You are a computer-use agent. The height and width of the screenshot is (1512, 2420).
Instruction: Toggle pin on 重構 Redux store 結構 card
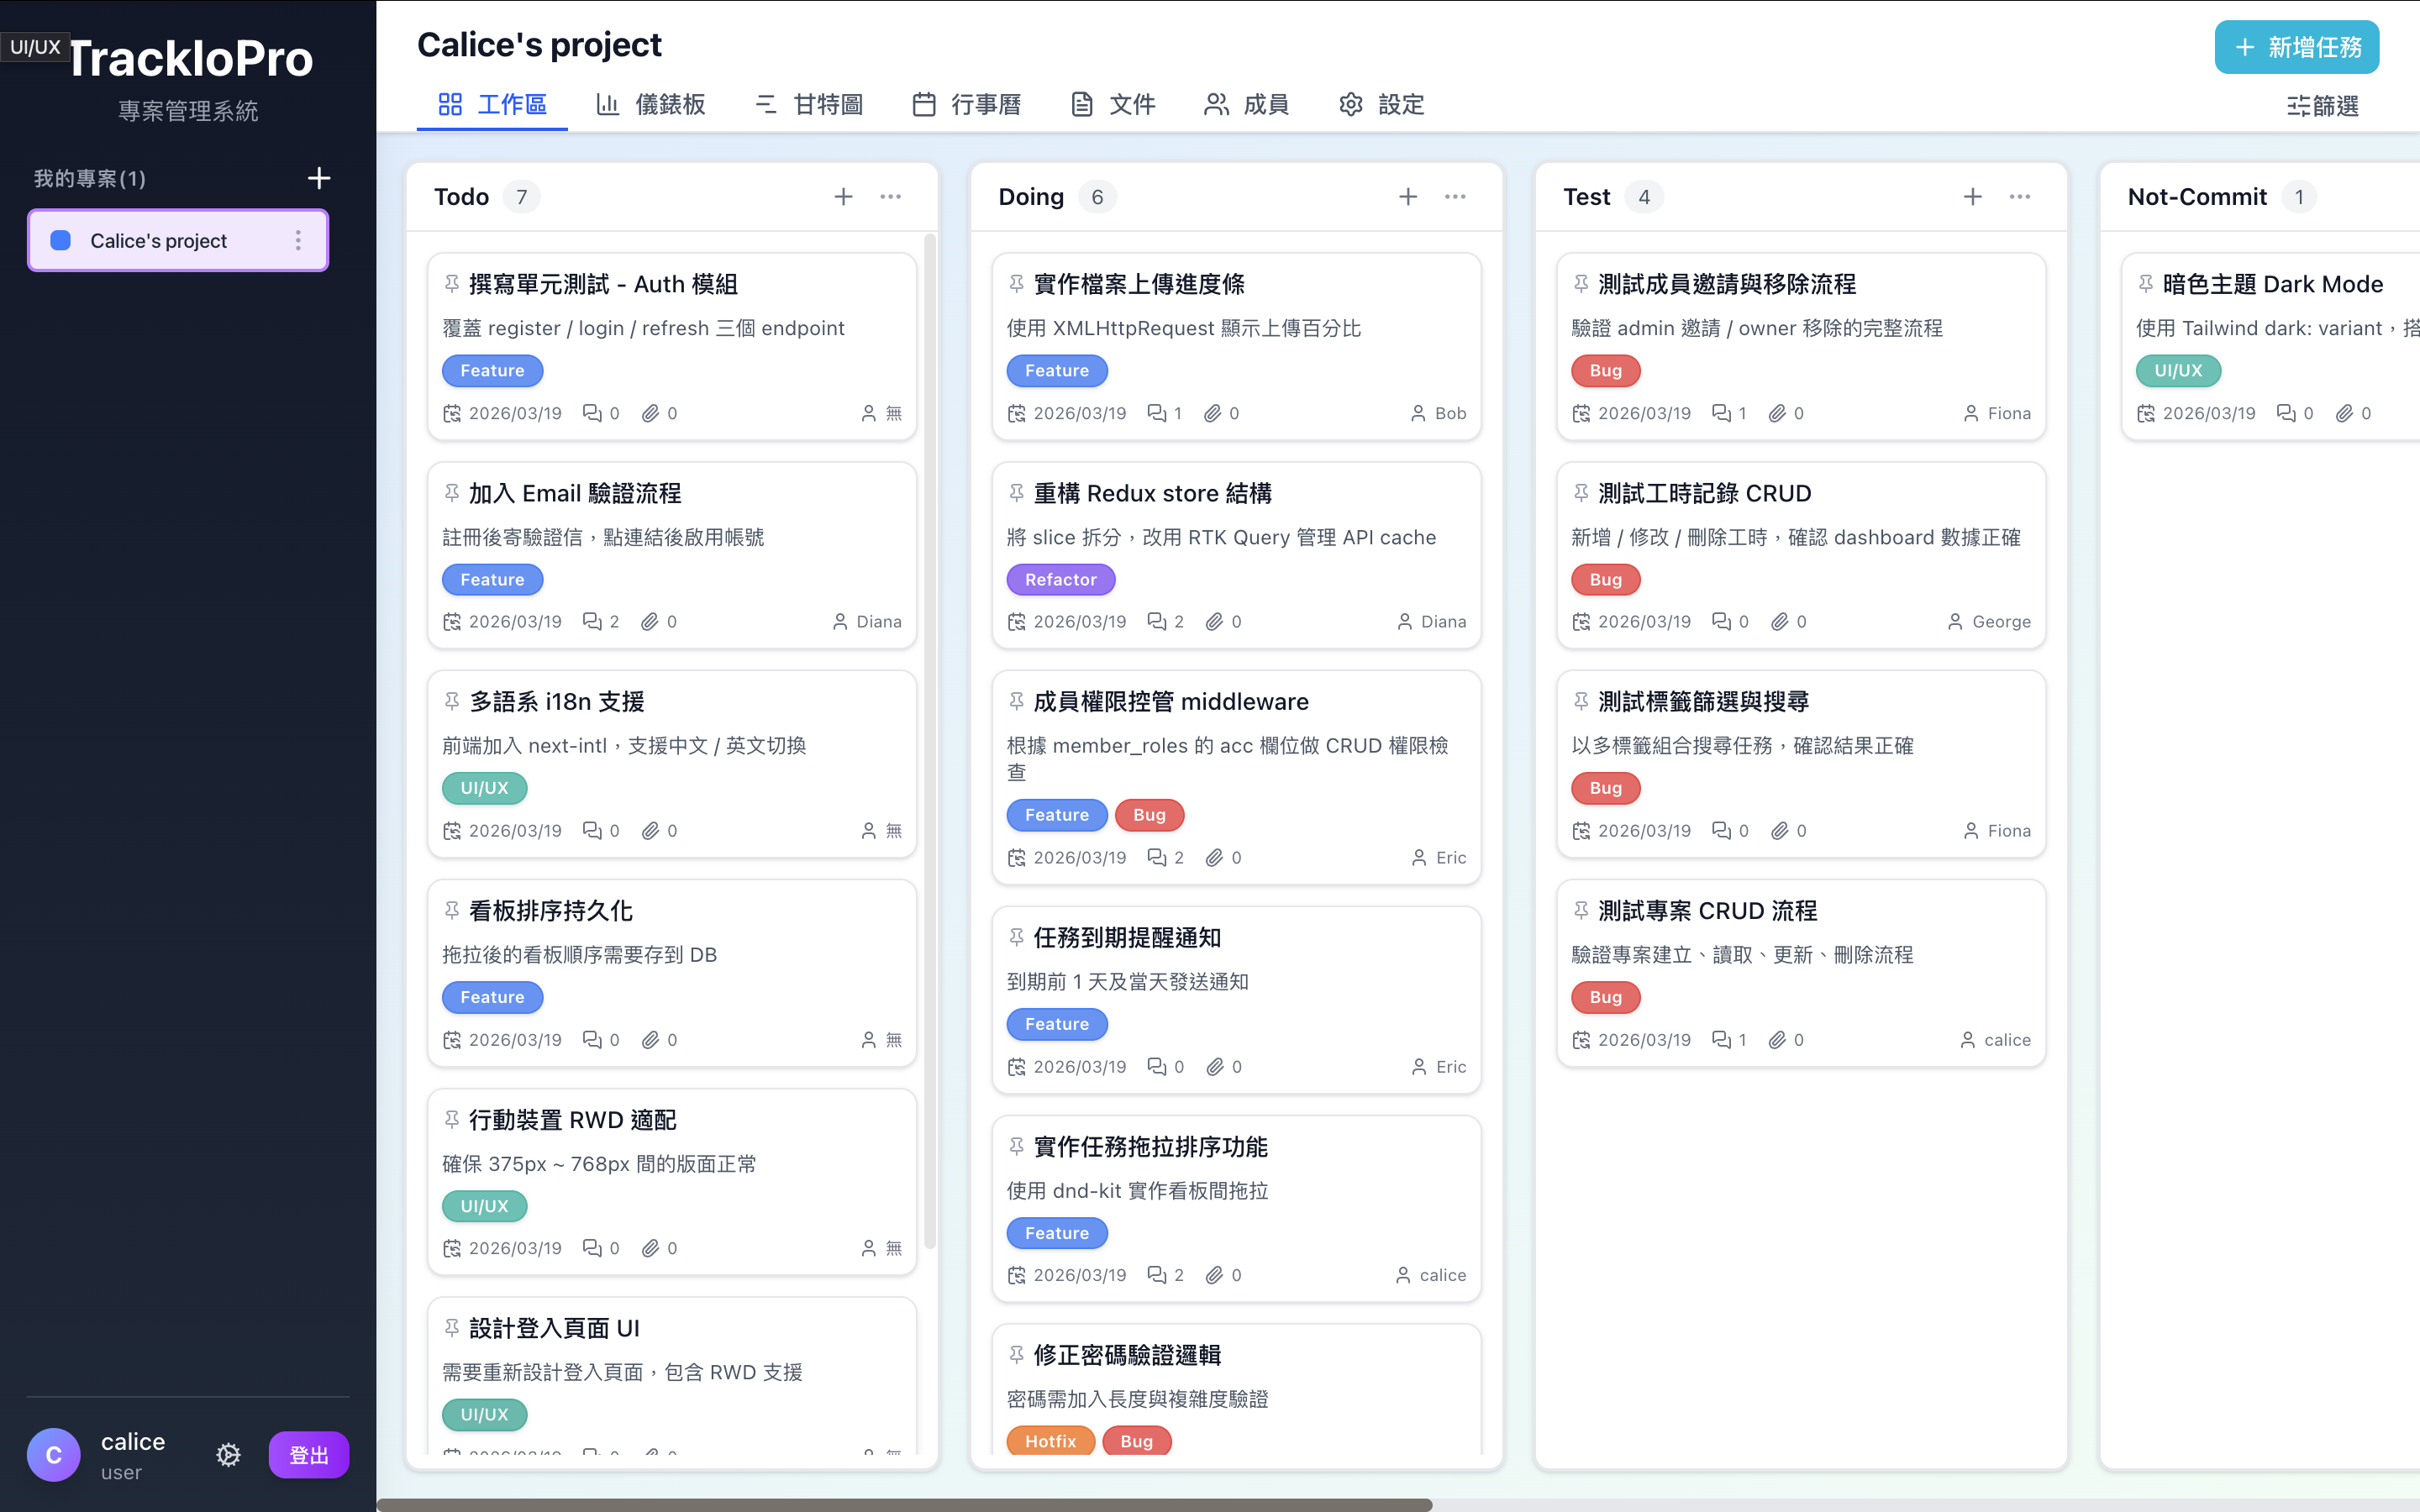point(1016,493)
